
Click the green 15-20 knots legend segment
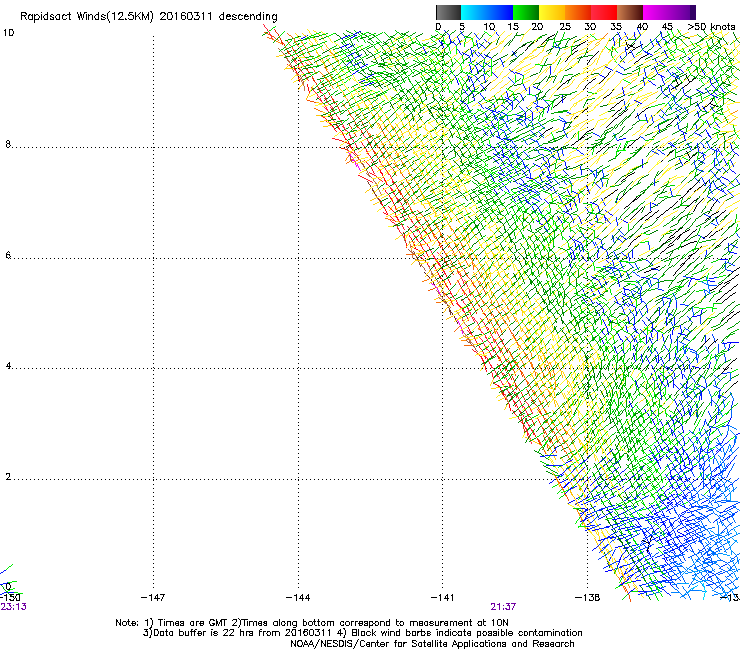pyautogui.click(x=526, y=12)
